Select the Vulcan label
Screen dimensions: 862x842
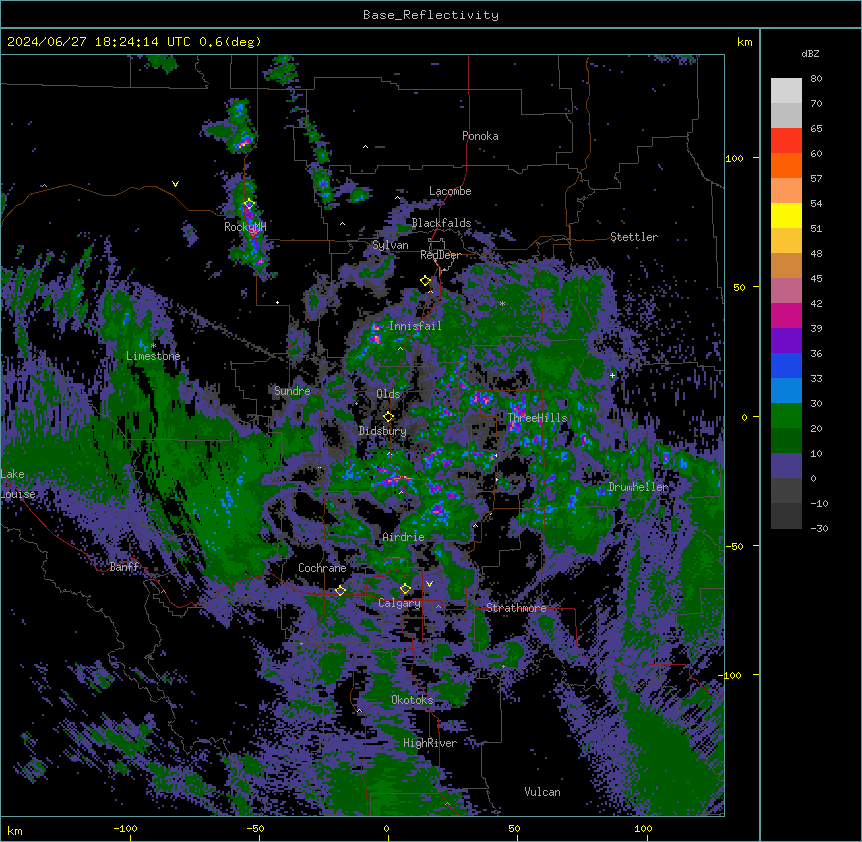pyautogui.click(x=542, y=792)
